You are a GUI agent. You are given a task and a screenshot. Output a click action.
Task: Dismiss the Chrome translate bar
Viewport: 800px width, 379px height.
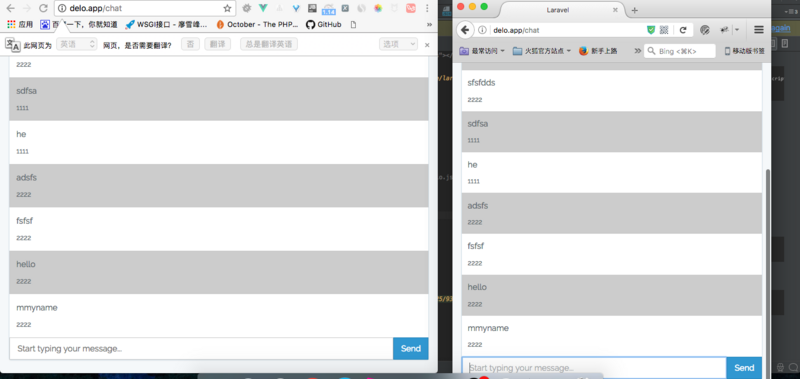(427, 45)
